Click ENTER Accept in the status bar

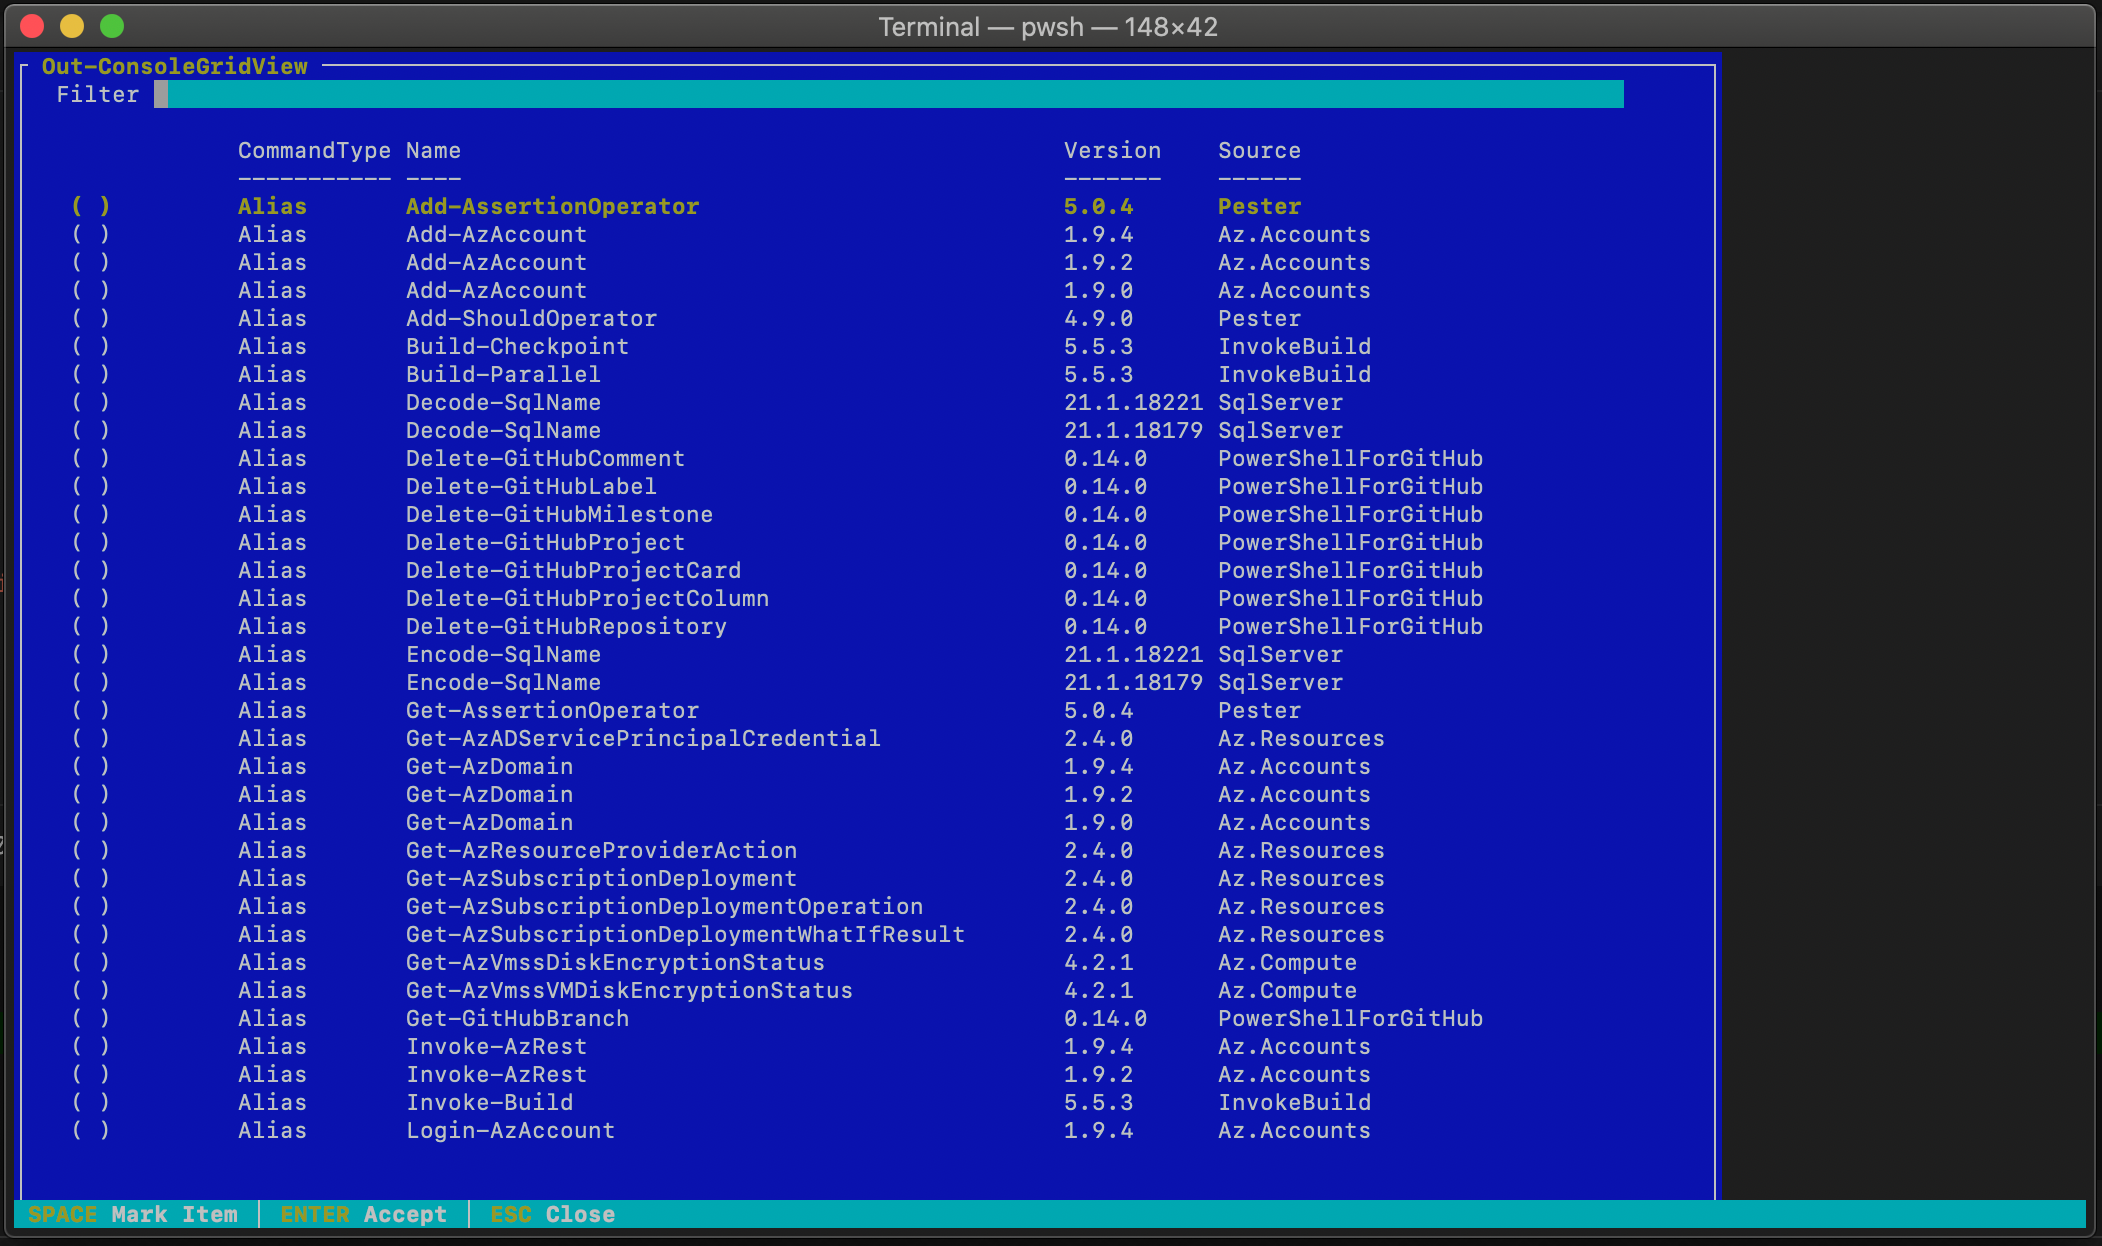[x=364, y=1214]
